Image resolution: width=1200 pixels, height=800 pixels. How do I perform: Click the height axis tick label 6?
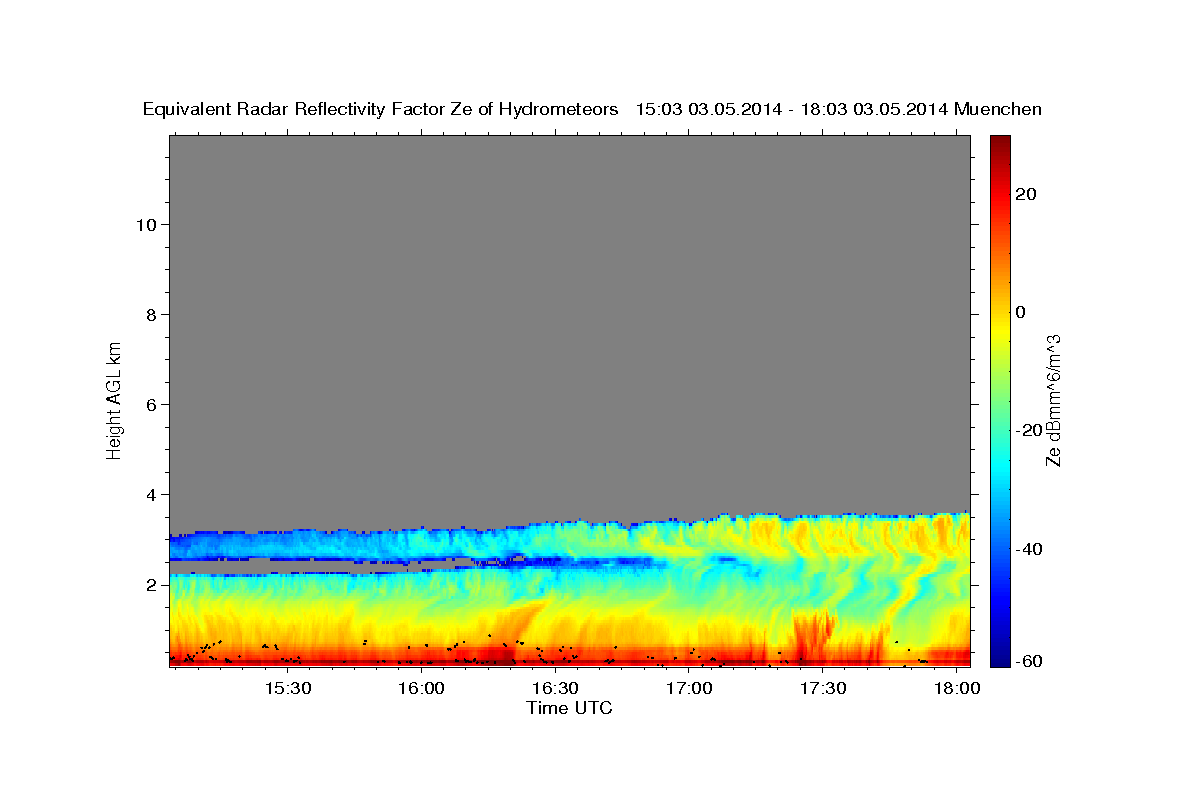(152, 404)
